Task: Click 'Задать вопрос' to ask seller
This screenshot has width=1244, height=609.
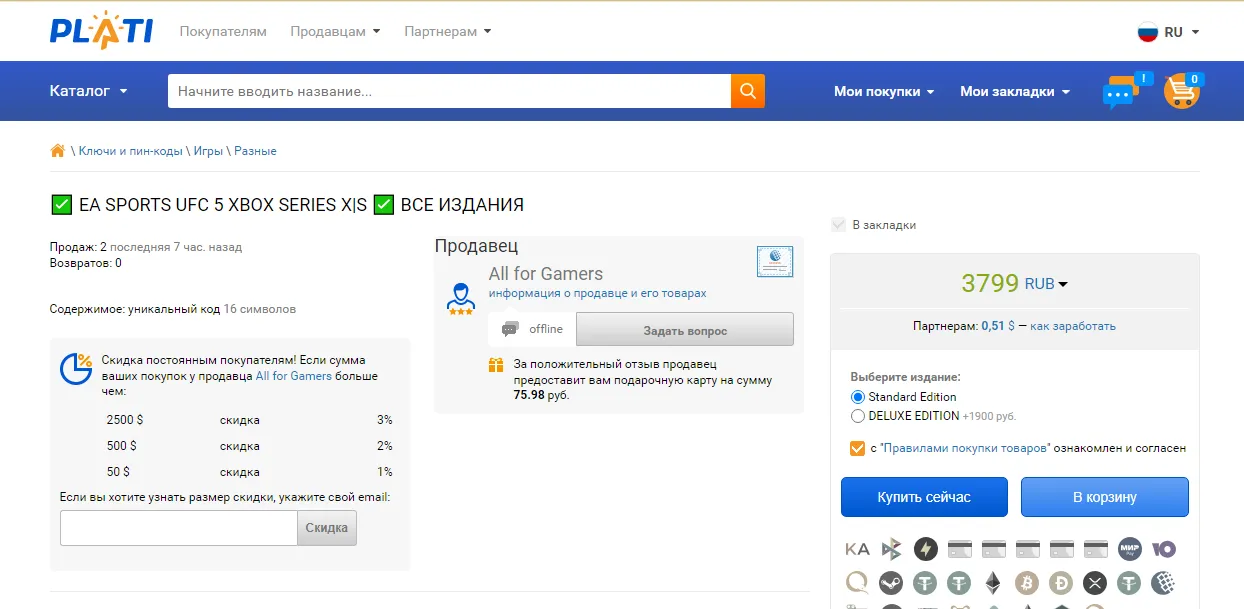Action: coord(685,330)
